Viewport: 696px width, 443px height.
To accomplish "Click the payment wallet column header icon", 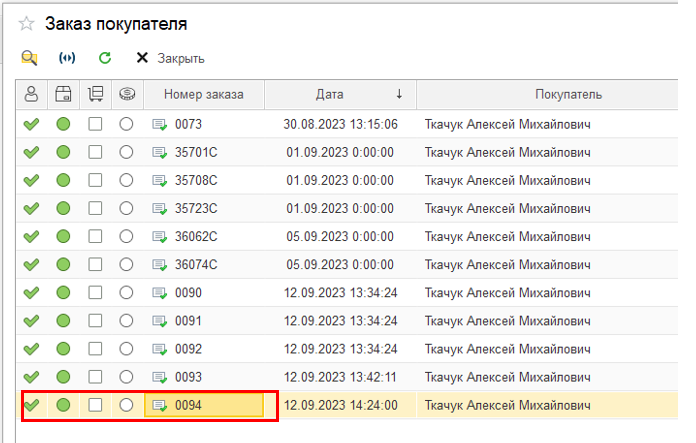I will click(63, 95).
